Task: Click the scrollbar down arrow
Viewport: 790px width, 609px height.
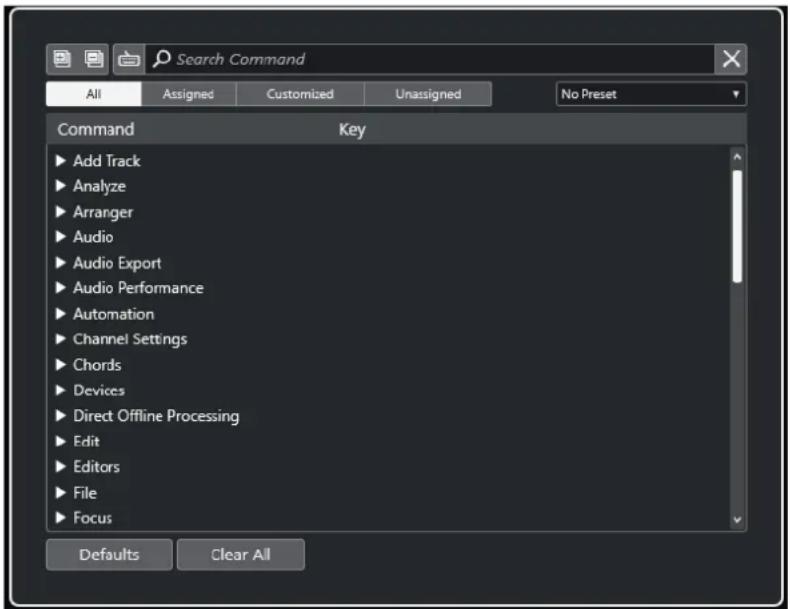Action: click(x=737, y=519)
